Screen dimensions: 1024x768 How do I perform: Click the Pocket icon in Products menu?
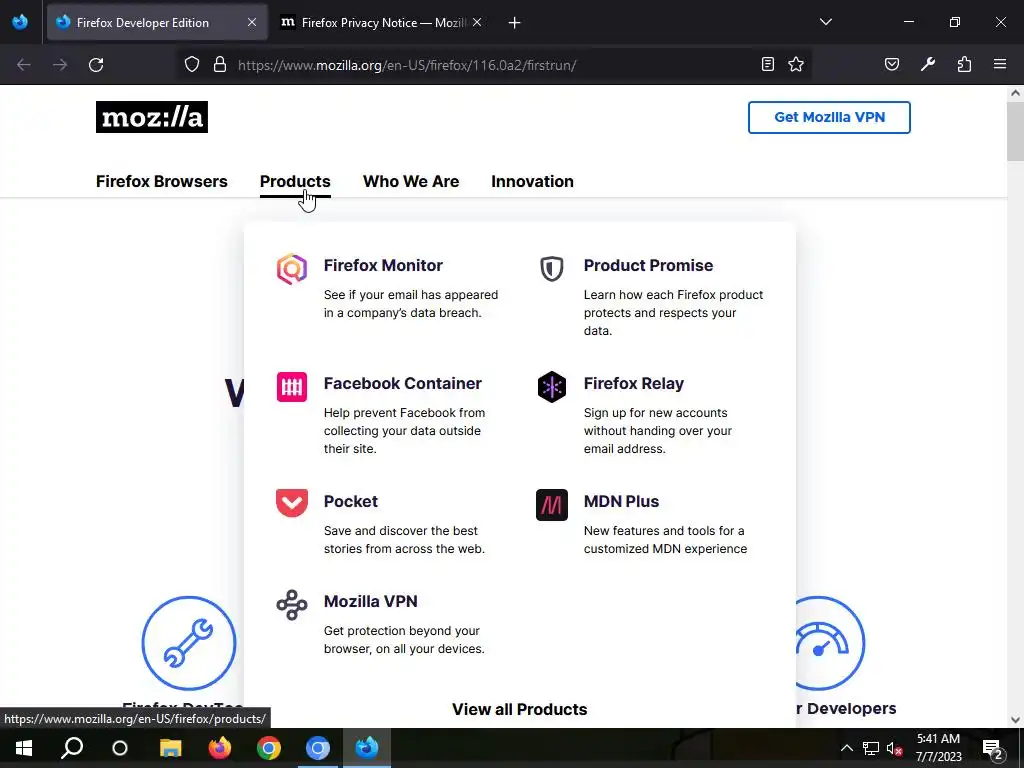291,504
